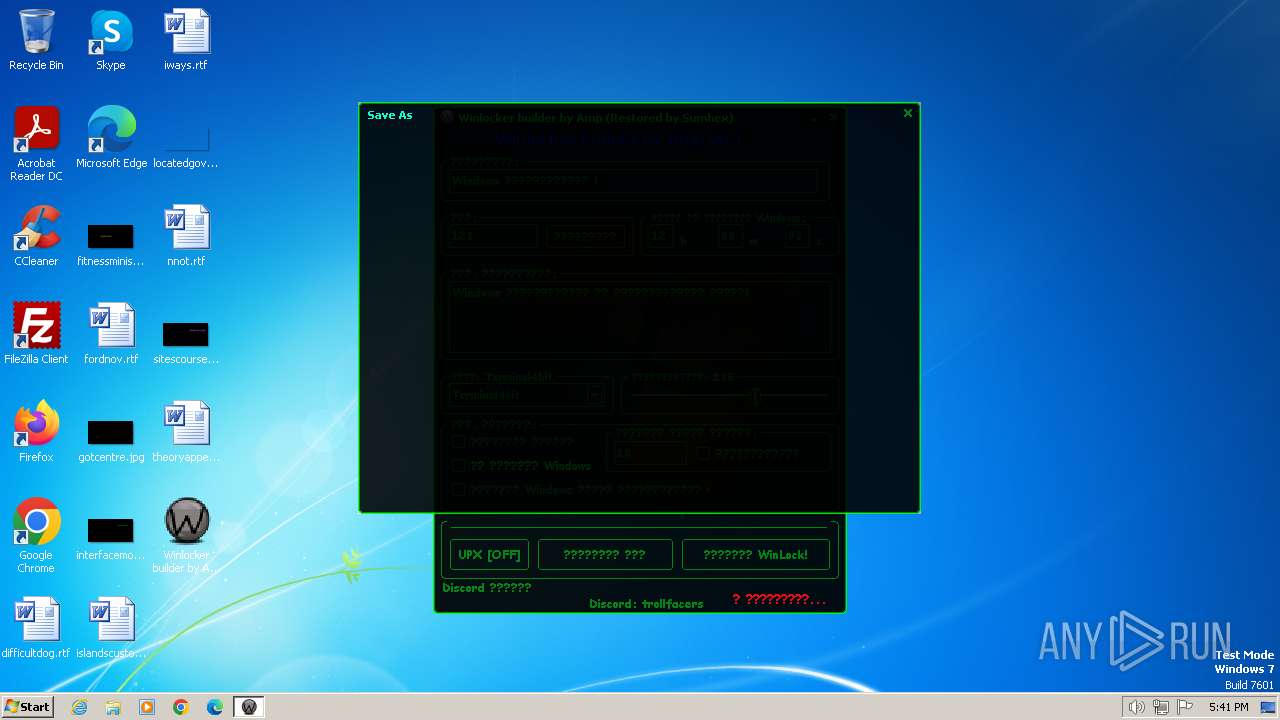Open Acrobat Reader DC shortcut

click(36, 144)
